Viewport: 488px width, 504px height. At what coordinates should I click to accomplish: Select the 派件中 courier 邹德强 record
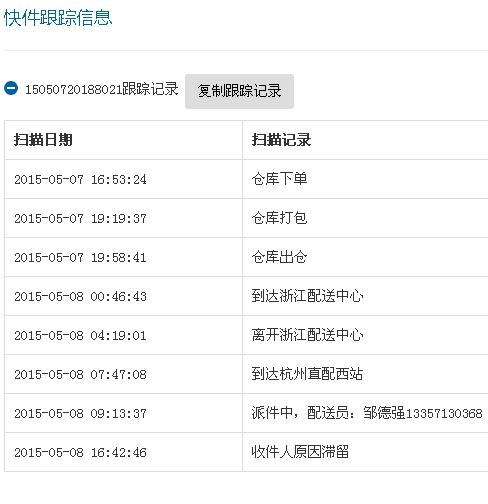367,413
